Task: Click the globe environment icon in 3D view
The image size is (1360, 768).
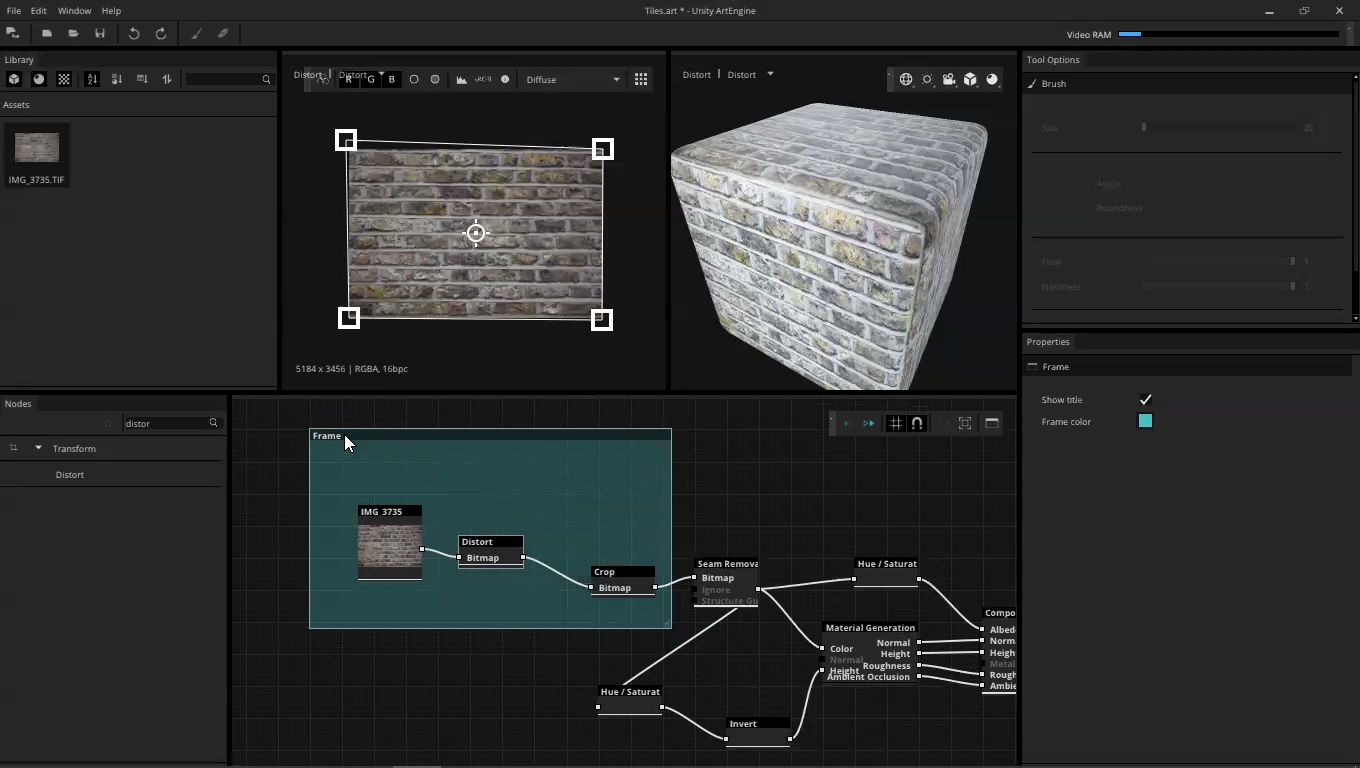Action: [906, 79]
